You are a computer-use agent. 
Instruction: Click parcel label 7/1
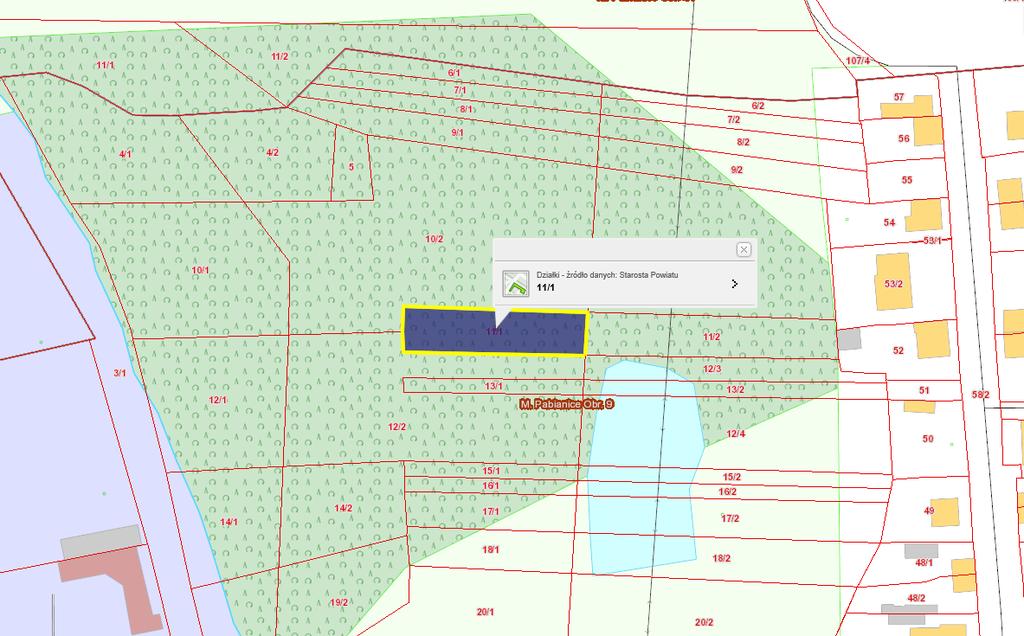point(460,90)
